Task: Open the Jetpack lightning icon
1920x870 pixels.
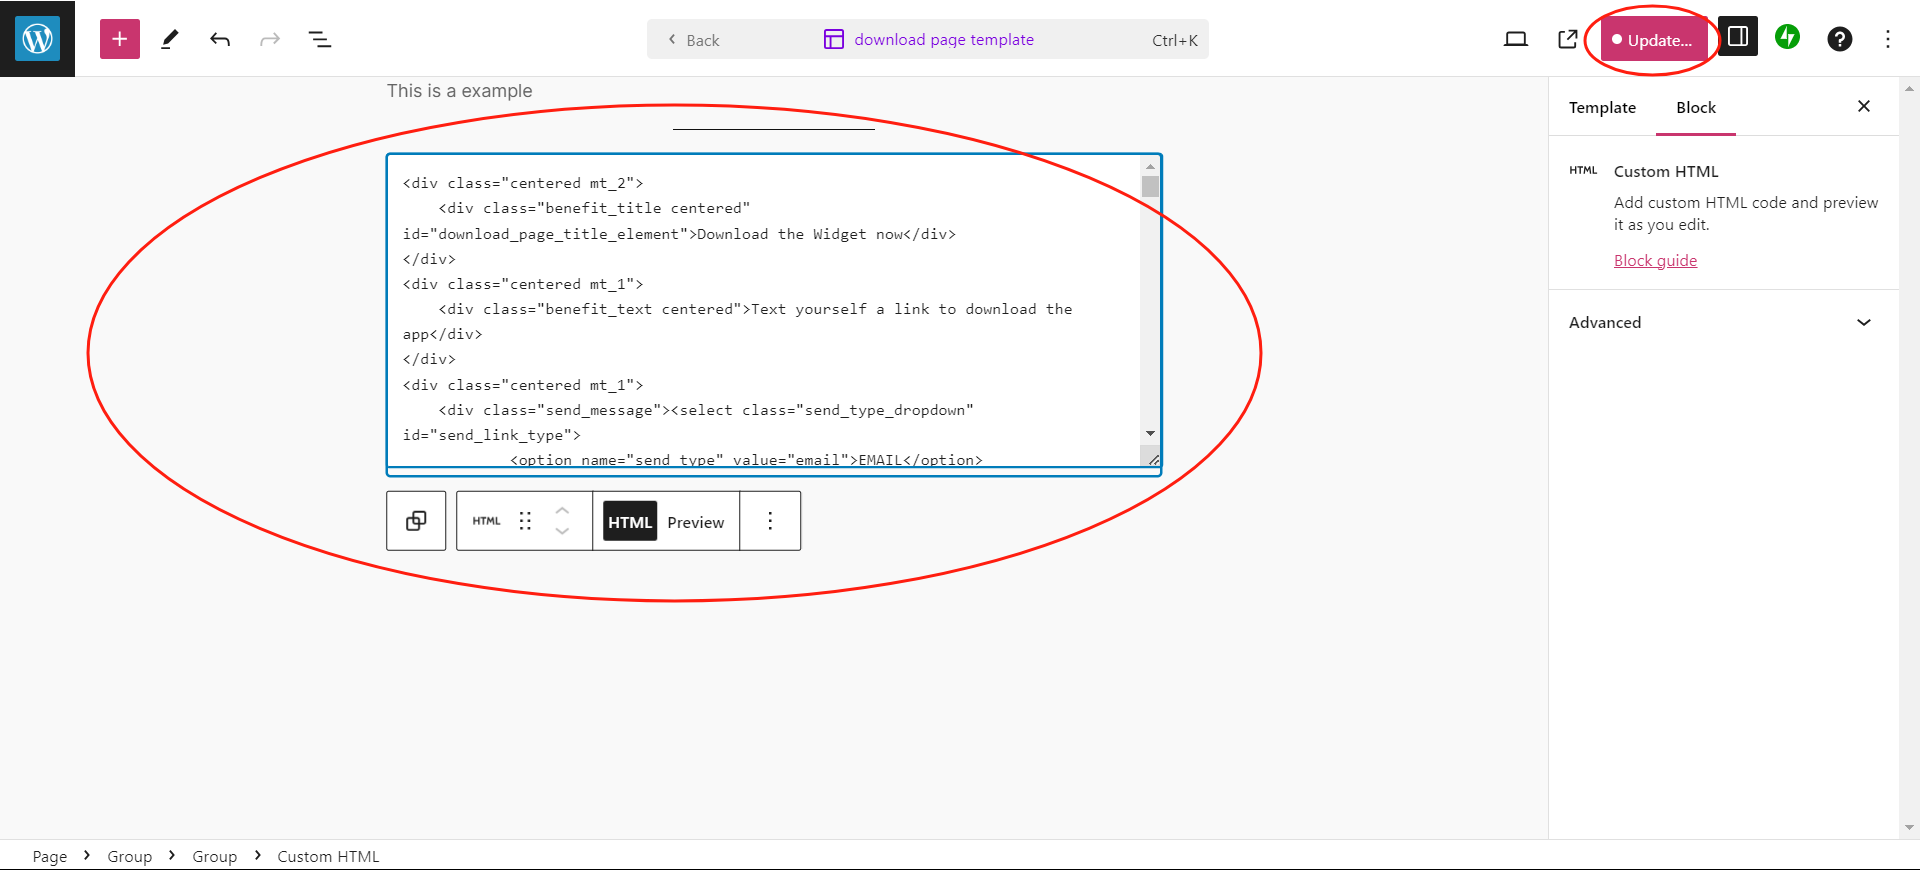Action: point(1788,37)
